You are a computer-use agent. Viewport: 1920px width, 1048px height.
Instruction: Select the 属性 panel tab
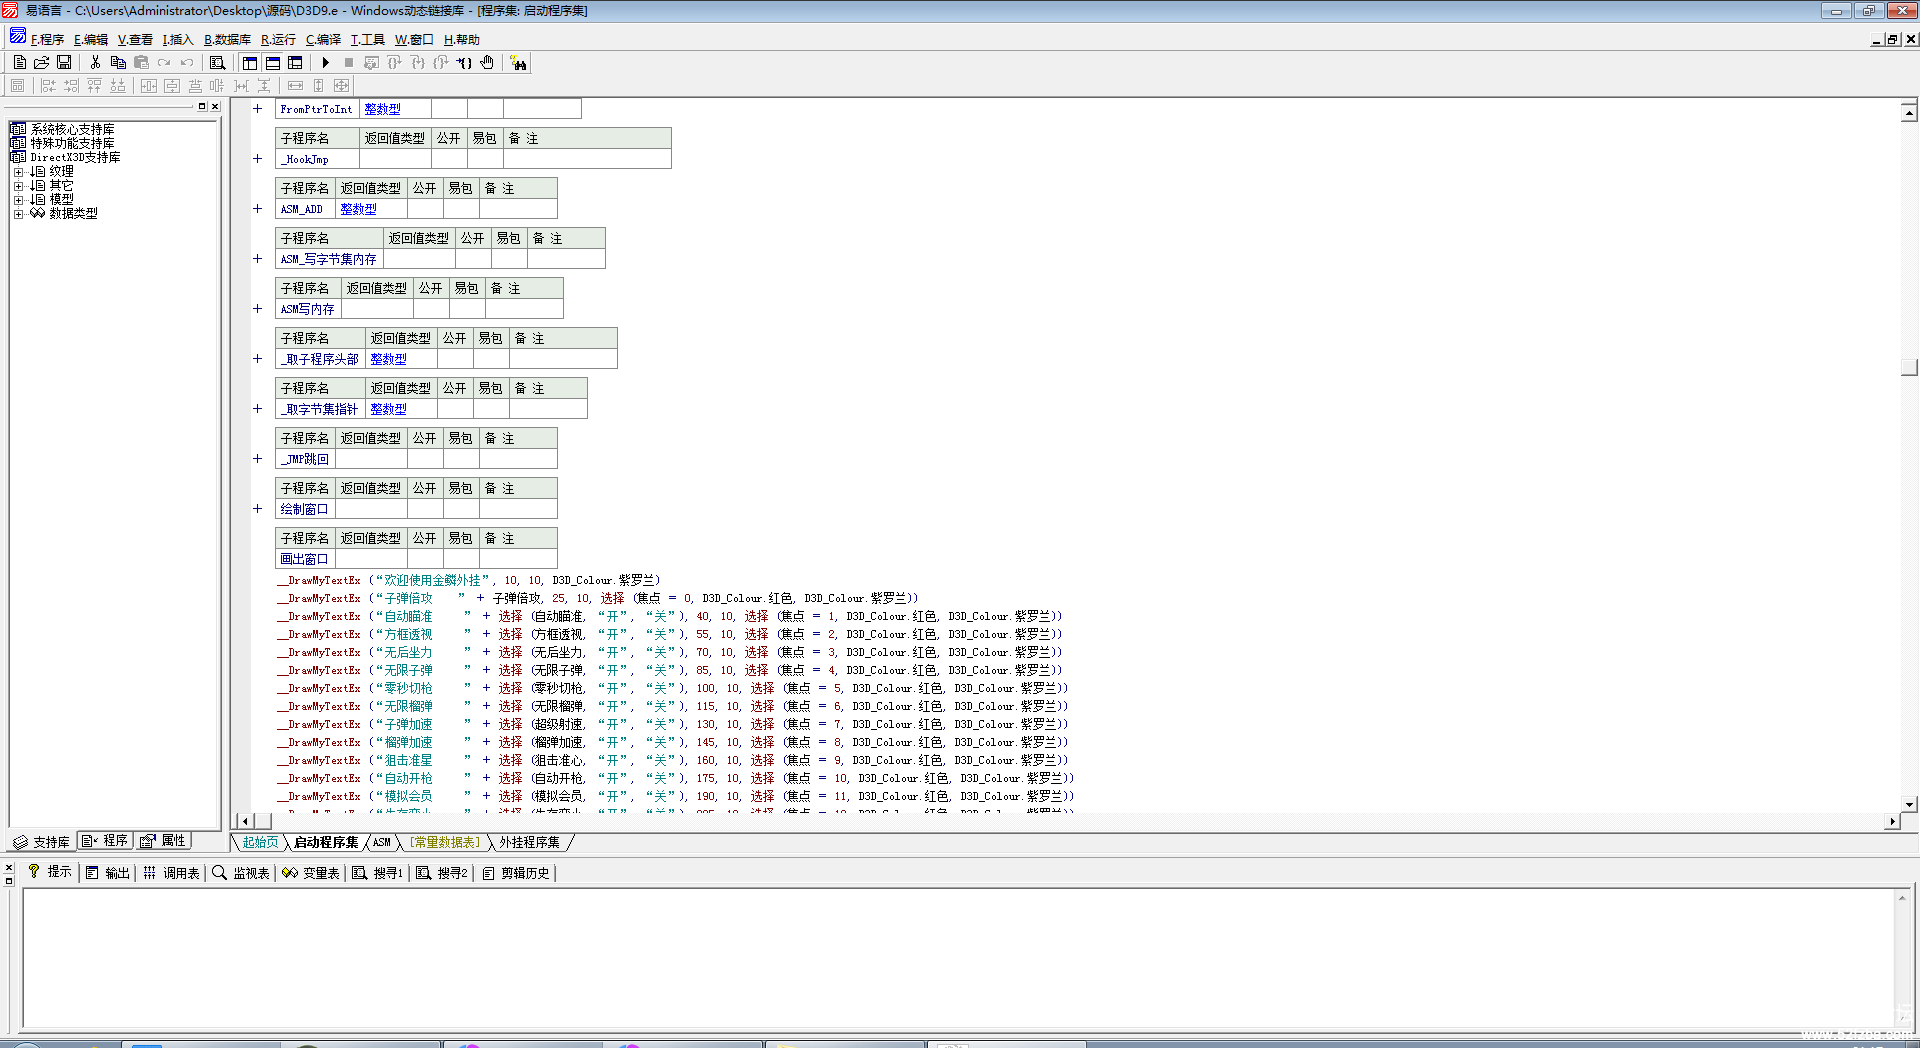164,841
